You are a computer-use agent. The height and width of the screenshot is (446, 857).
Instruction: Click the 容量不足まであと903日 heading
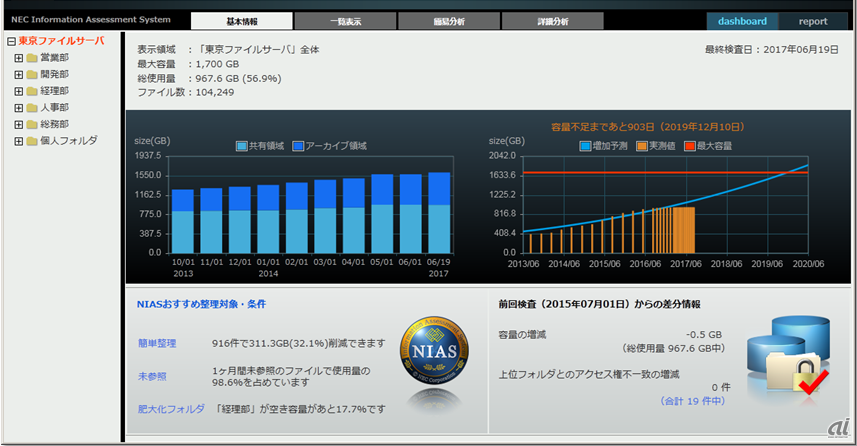click(648, 127)
